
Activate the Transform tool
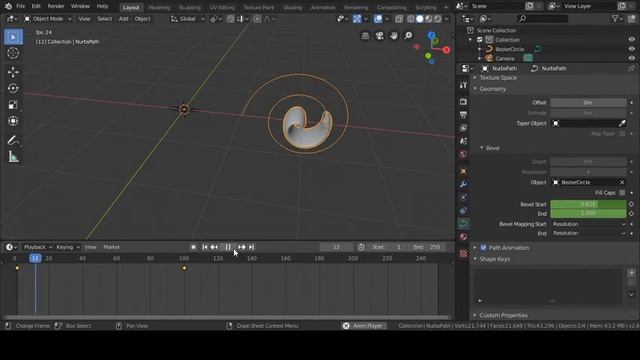13,121
